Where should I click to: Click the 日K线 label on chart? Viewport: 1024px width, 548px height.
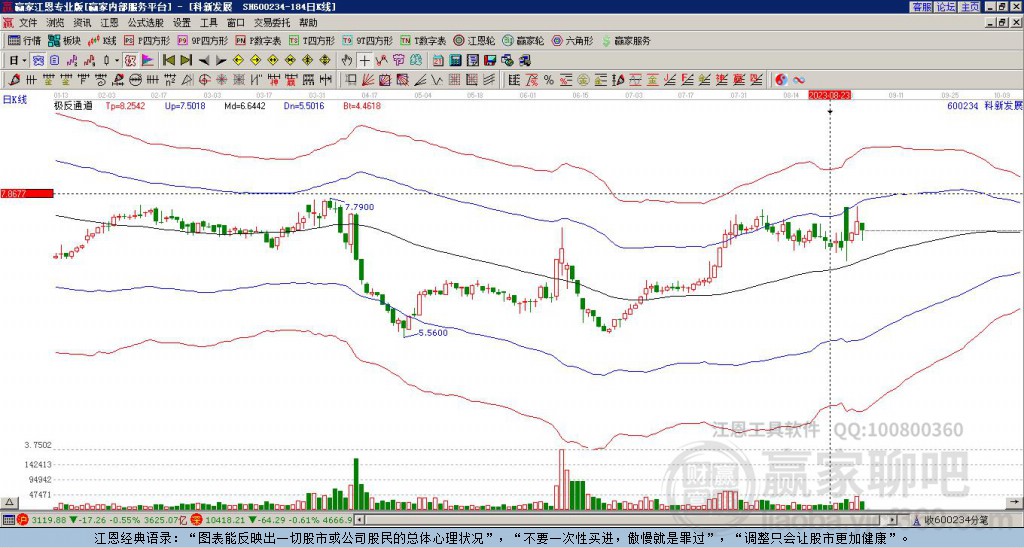tap(14, 99)
